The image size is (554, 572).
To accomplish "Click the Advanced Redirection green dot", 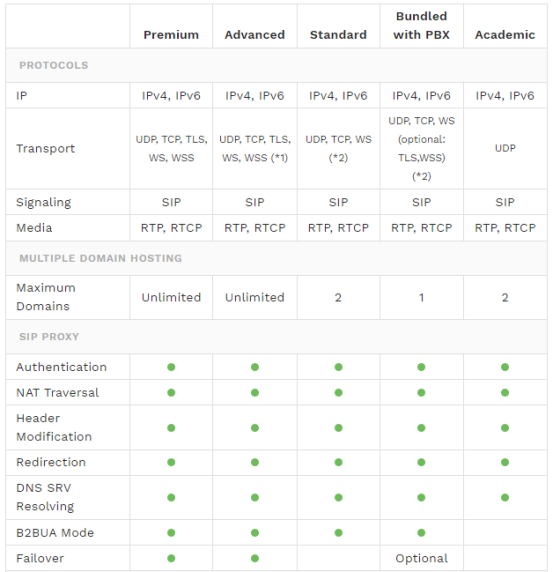I will 255,462.
